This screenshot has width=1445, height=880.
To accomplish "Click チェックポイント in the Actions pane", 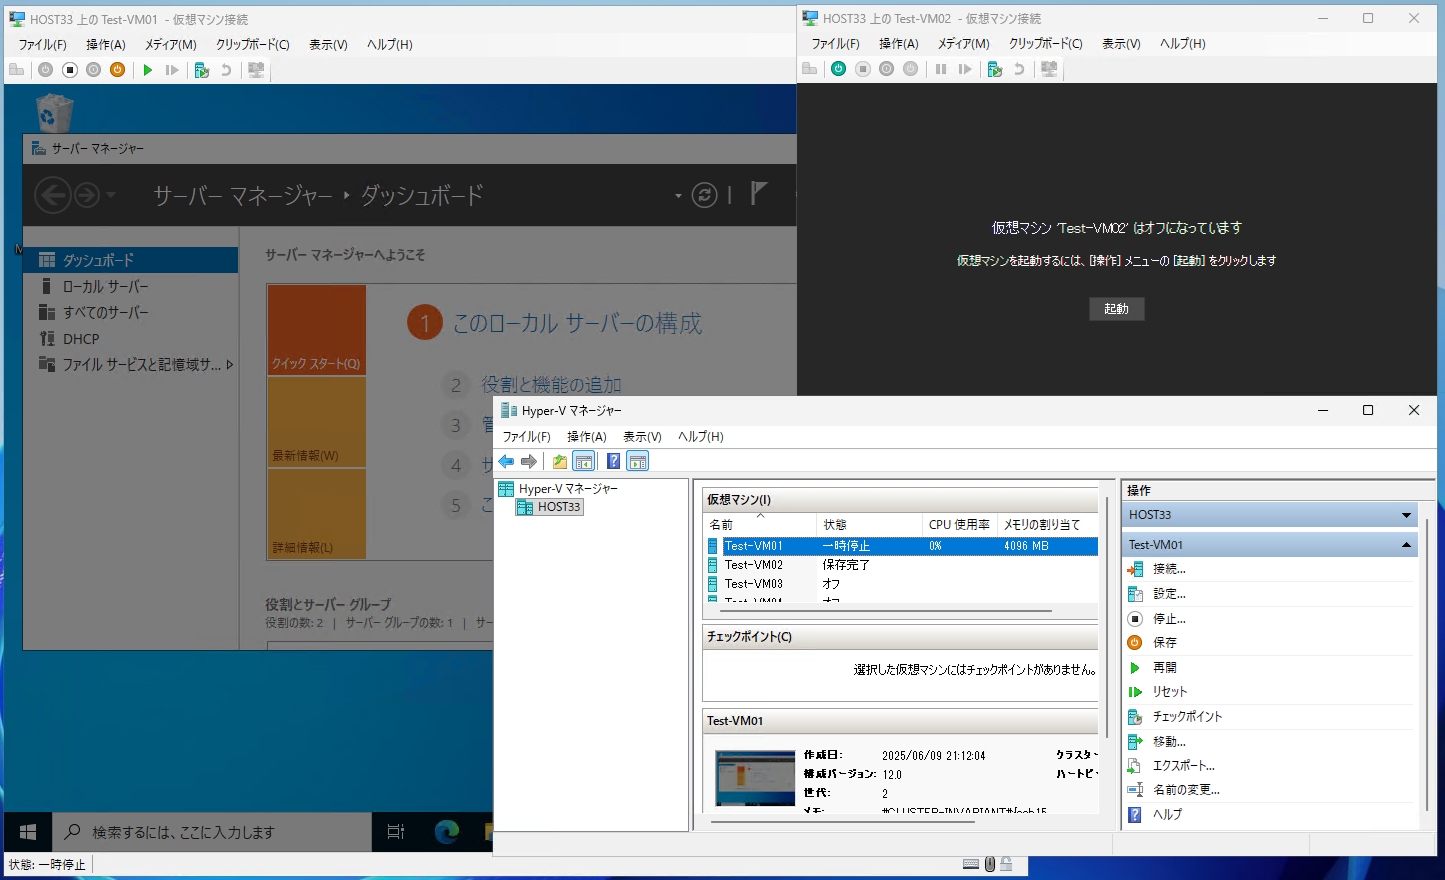I will (1187, 717).
